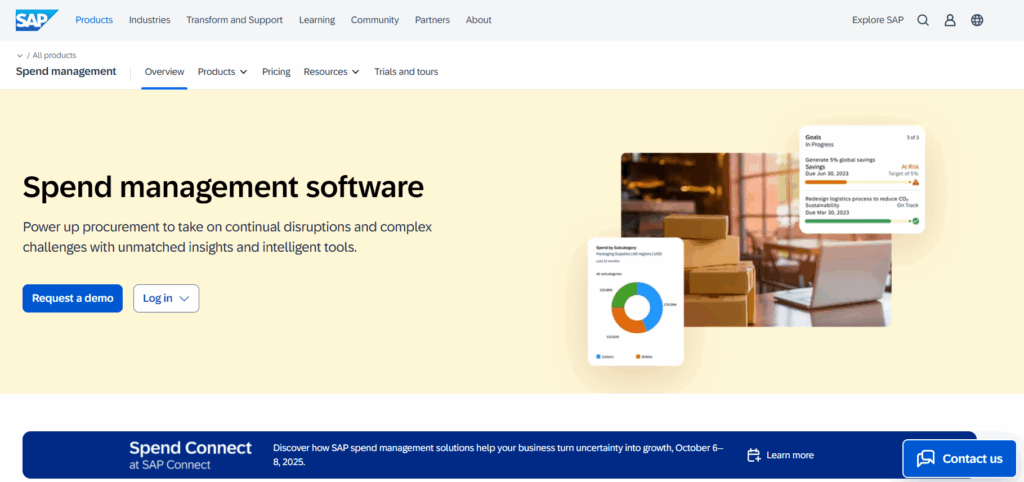Click the Contact us button
Viewport: 1024px width, 482px height.
959,458
